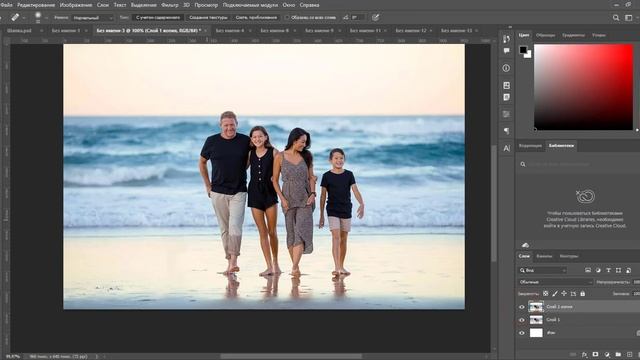Open the Файл menu
Screen dimensions: 640x360
coord(7,5)
